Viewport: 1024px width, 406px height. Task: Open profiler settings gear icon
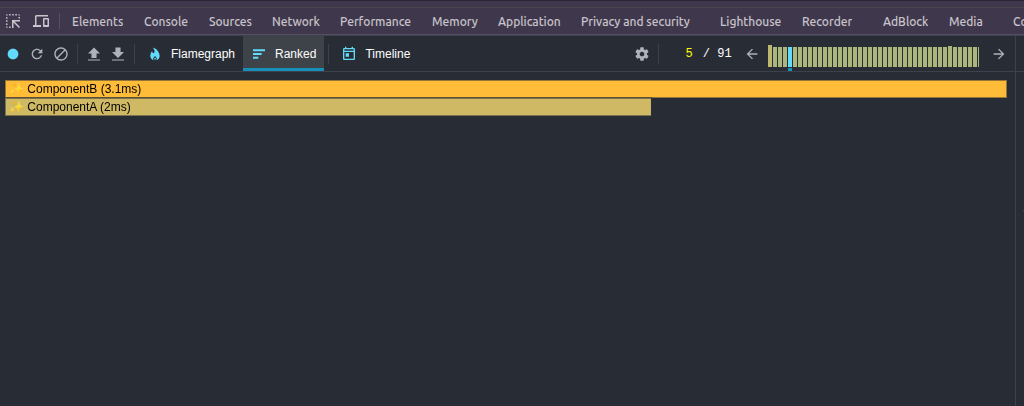pyautogui.click(x=642, y=54)
